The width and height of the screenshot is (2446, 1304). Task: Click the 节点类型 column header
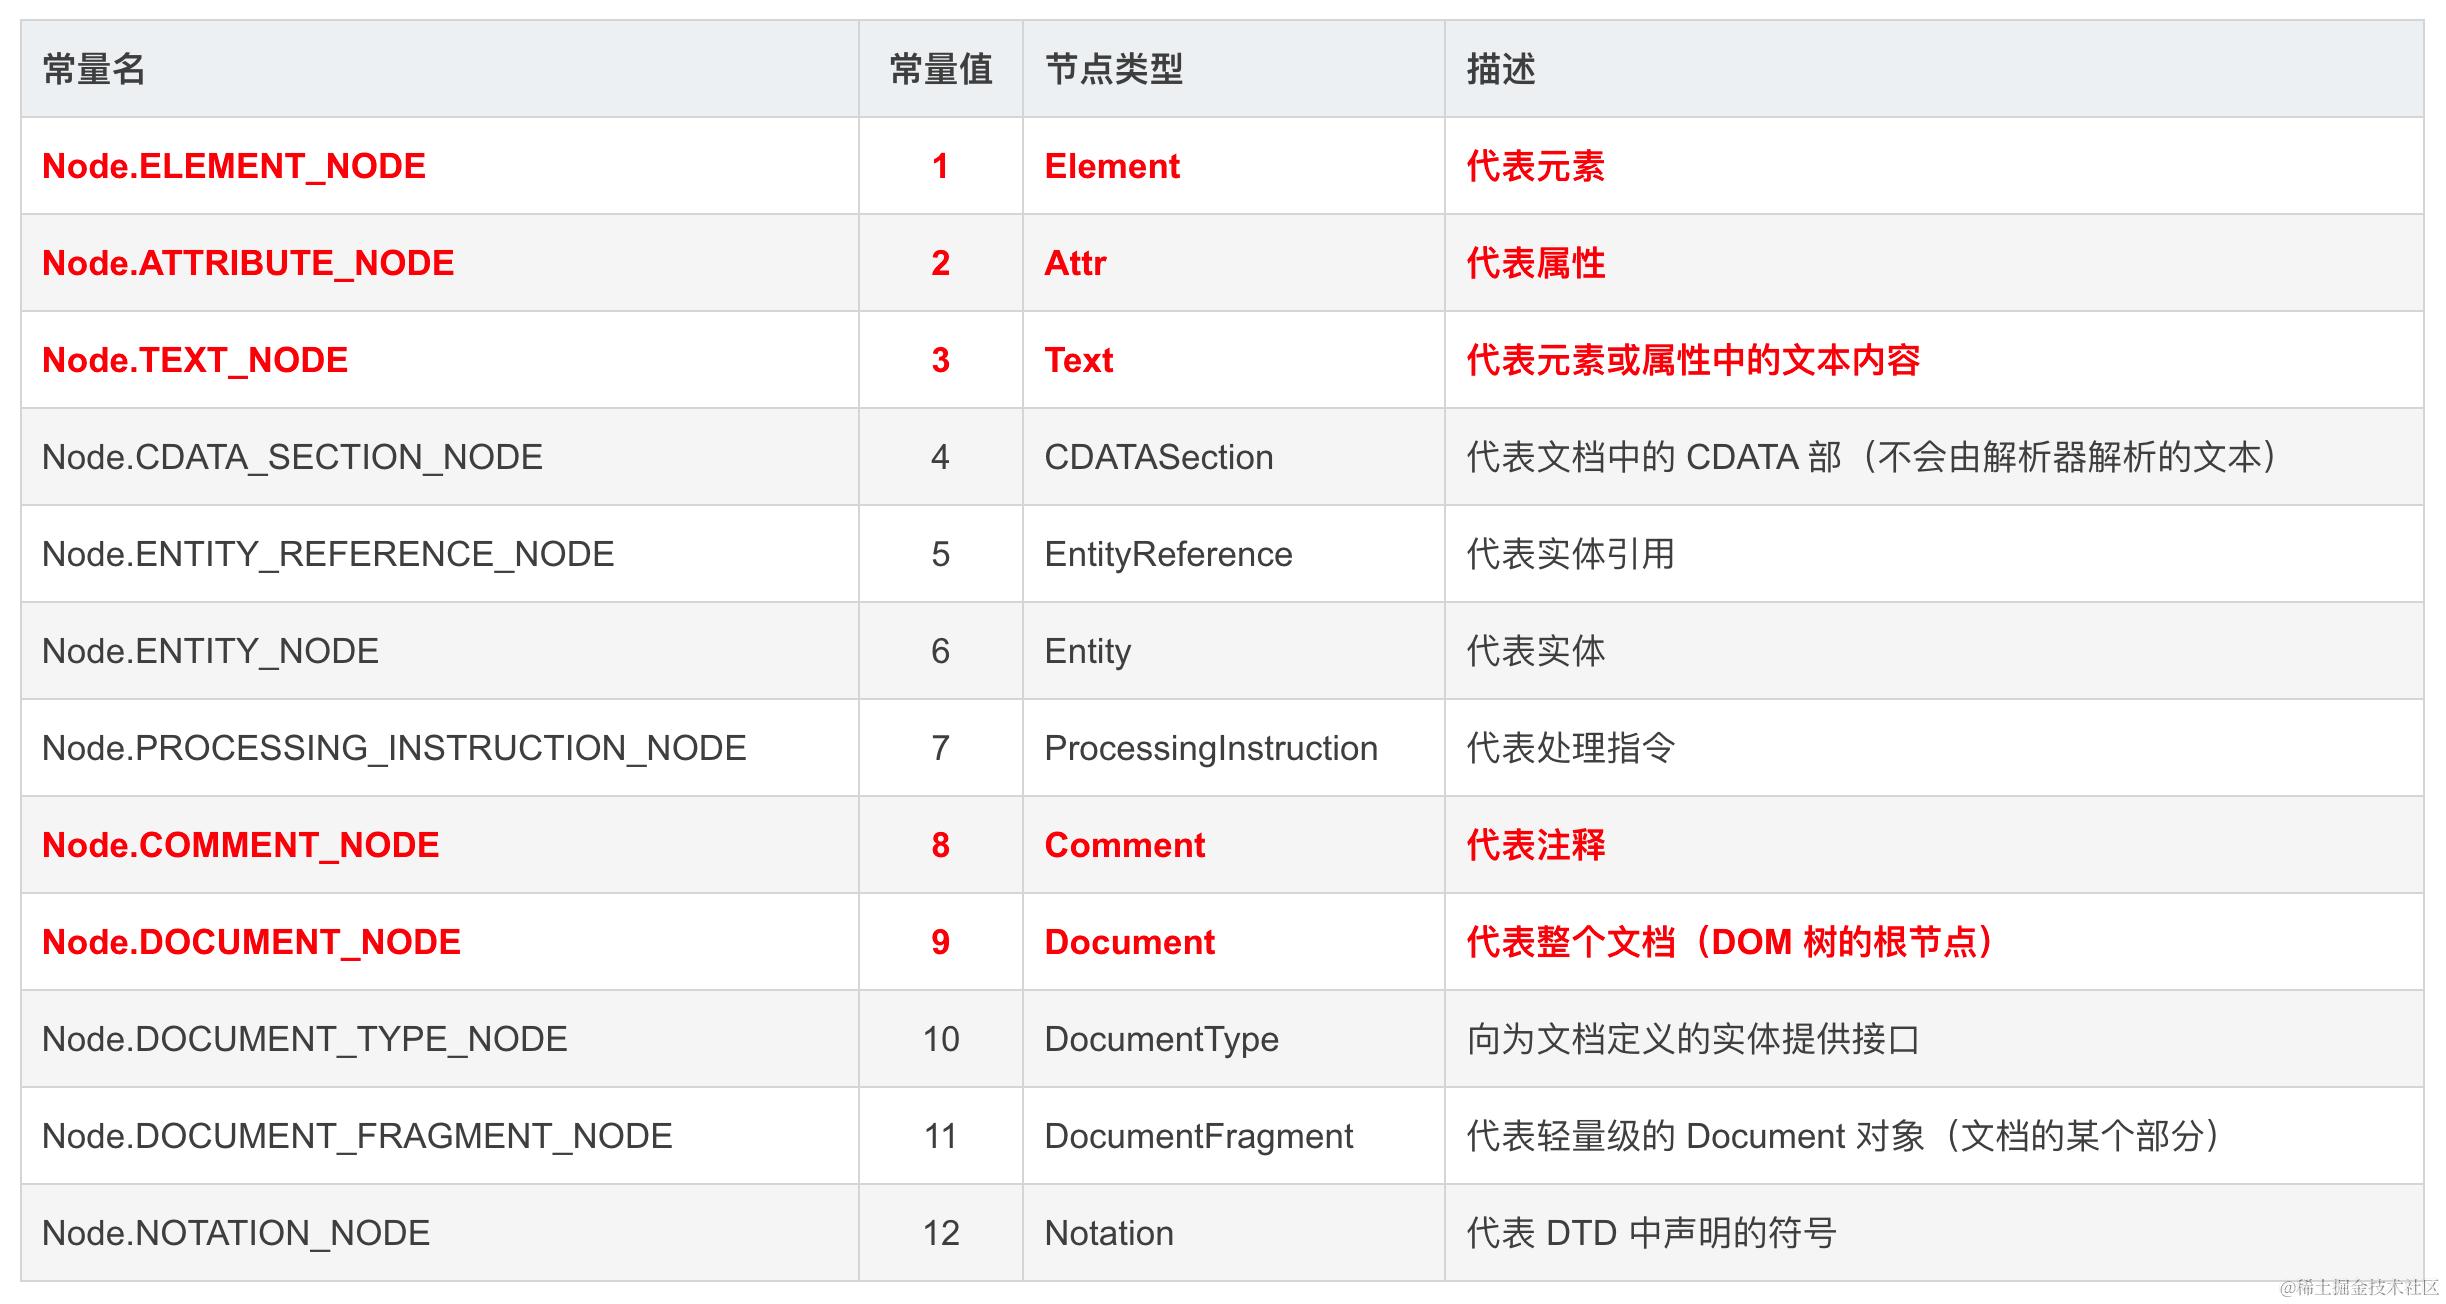coord(1113,69)
